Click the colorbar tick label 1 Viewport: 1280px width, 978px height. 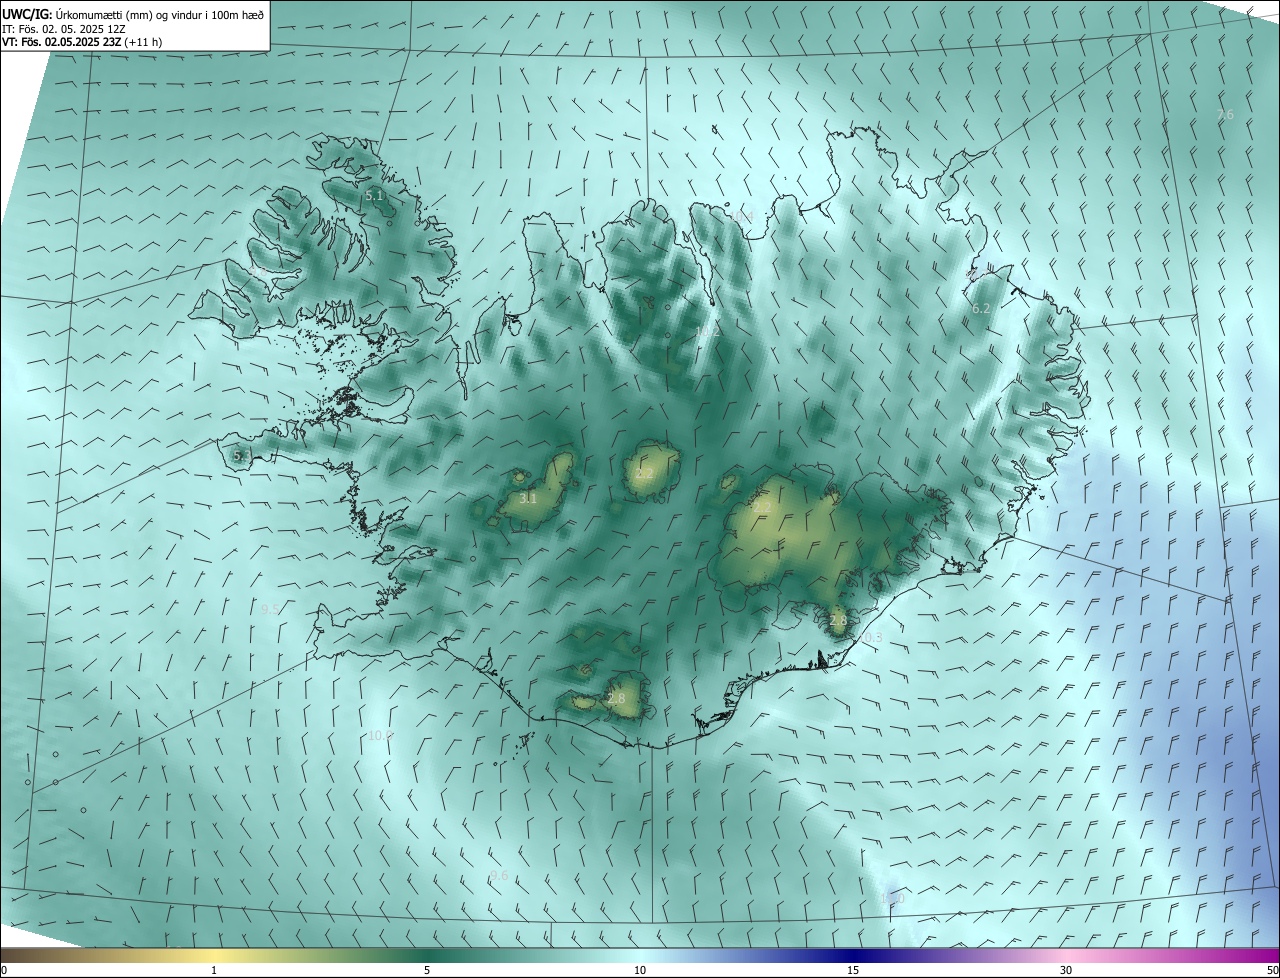pyautogui.click(x=214, y=970)
